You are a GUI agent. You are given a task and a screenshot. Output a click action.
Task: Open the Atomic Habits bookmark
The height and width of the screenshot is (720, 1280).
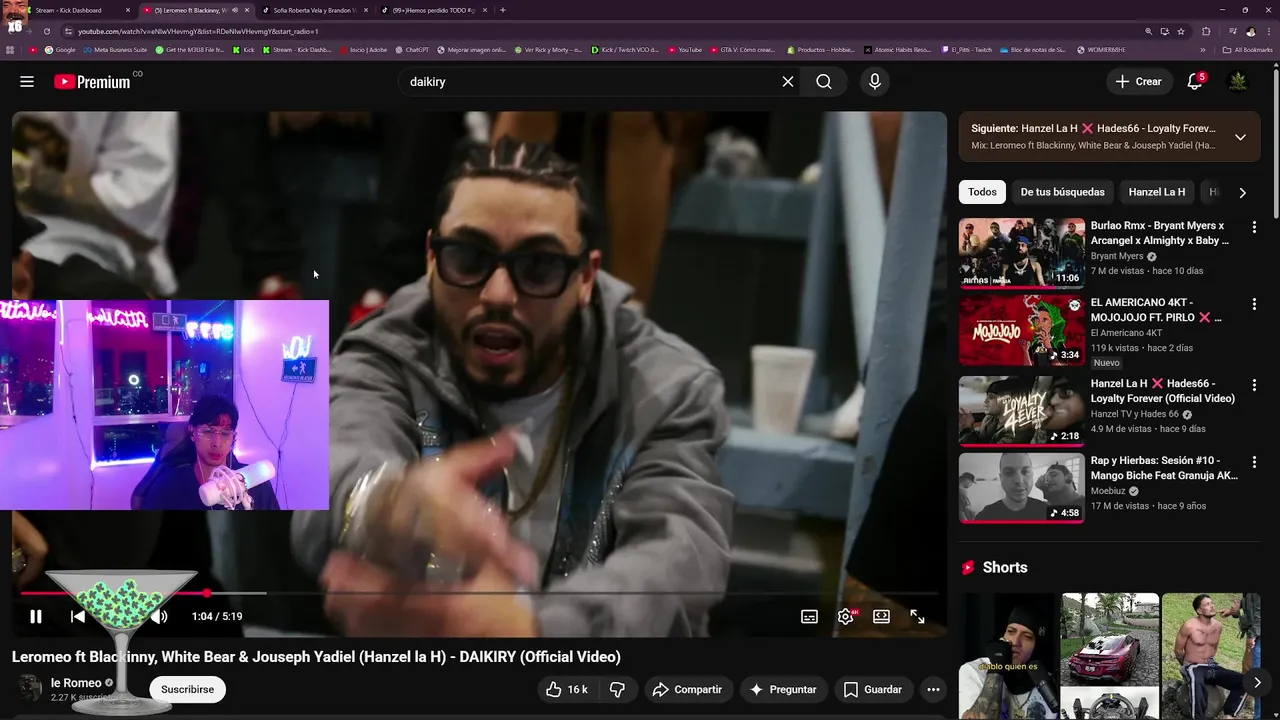point(898,50)
